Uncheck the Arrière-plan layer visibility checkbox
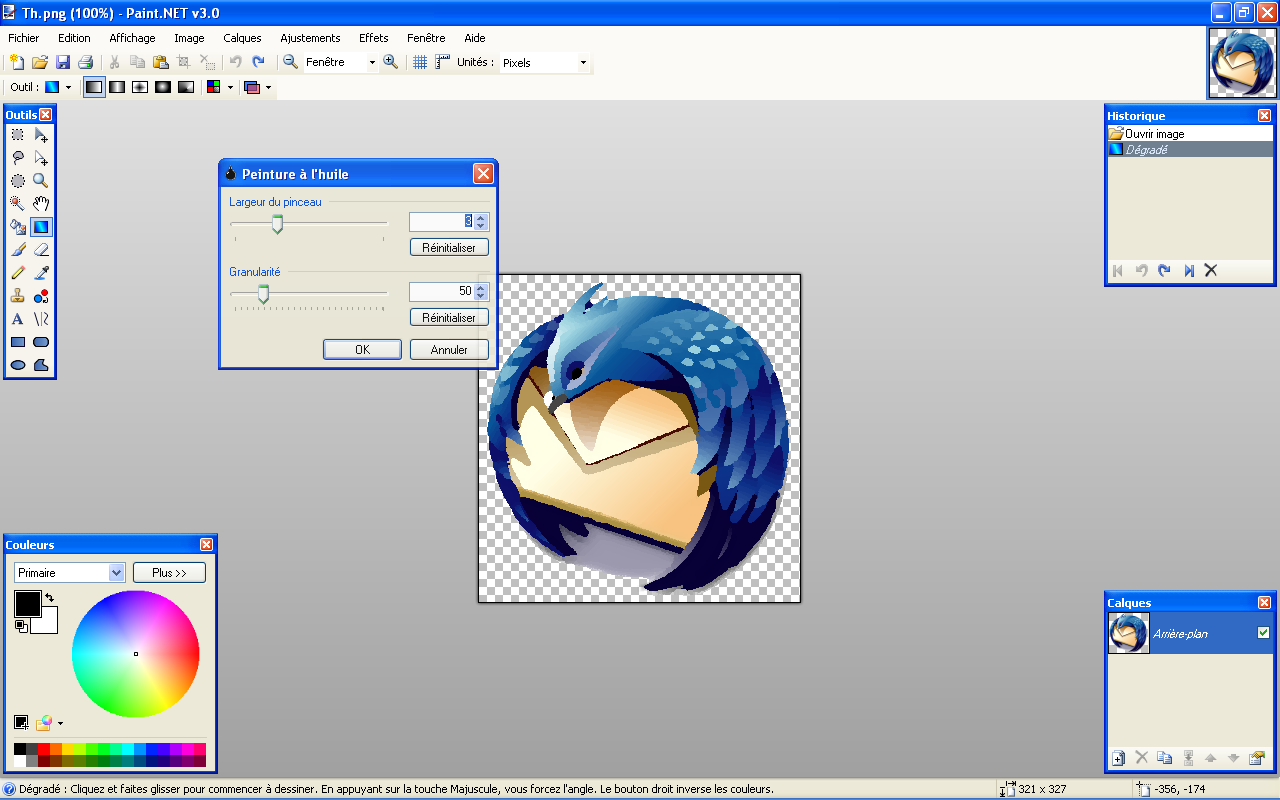 (1263, 633)
